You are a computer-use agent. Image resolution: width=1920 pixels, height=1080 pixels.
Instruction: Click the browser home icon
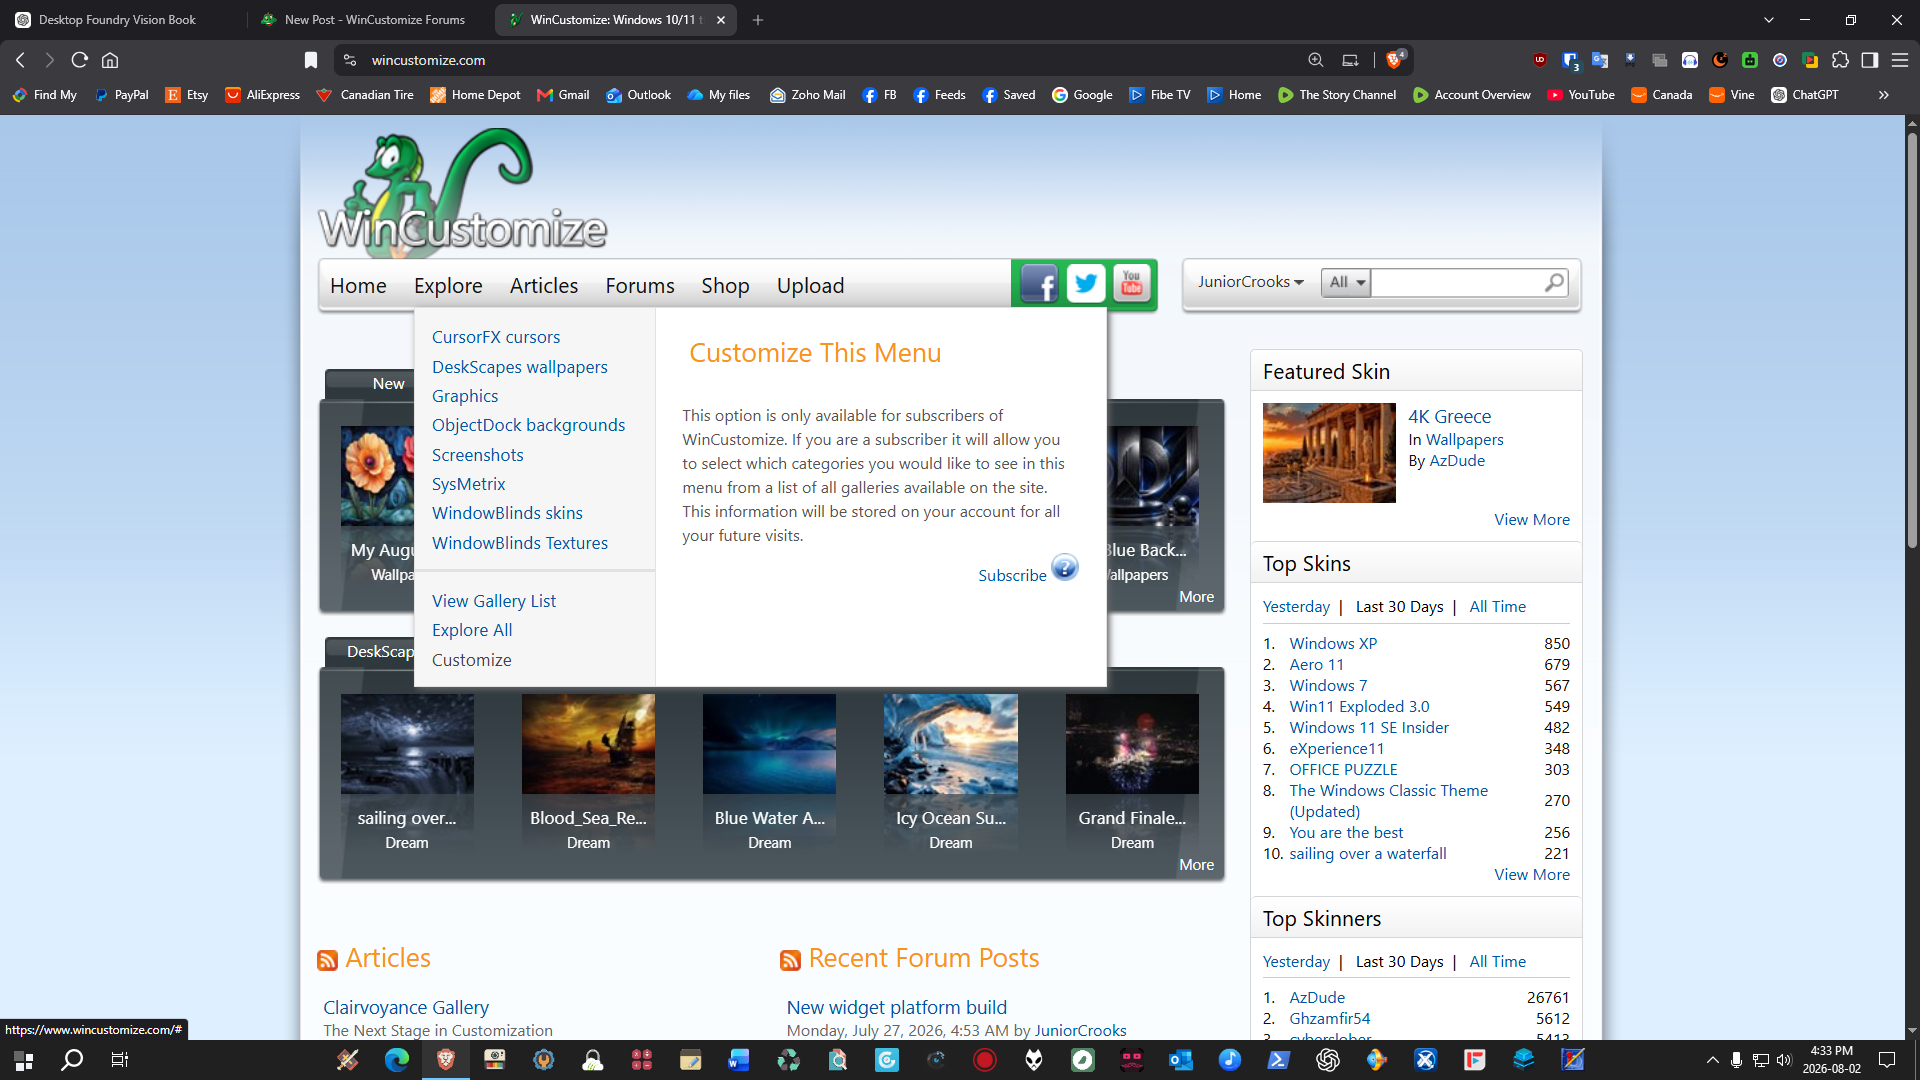(110, 60)
